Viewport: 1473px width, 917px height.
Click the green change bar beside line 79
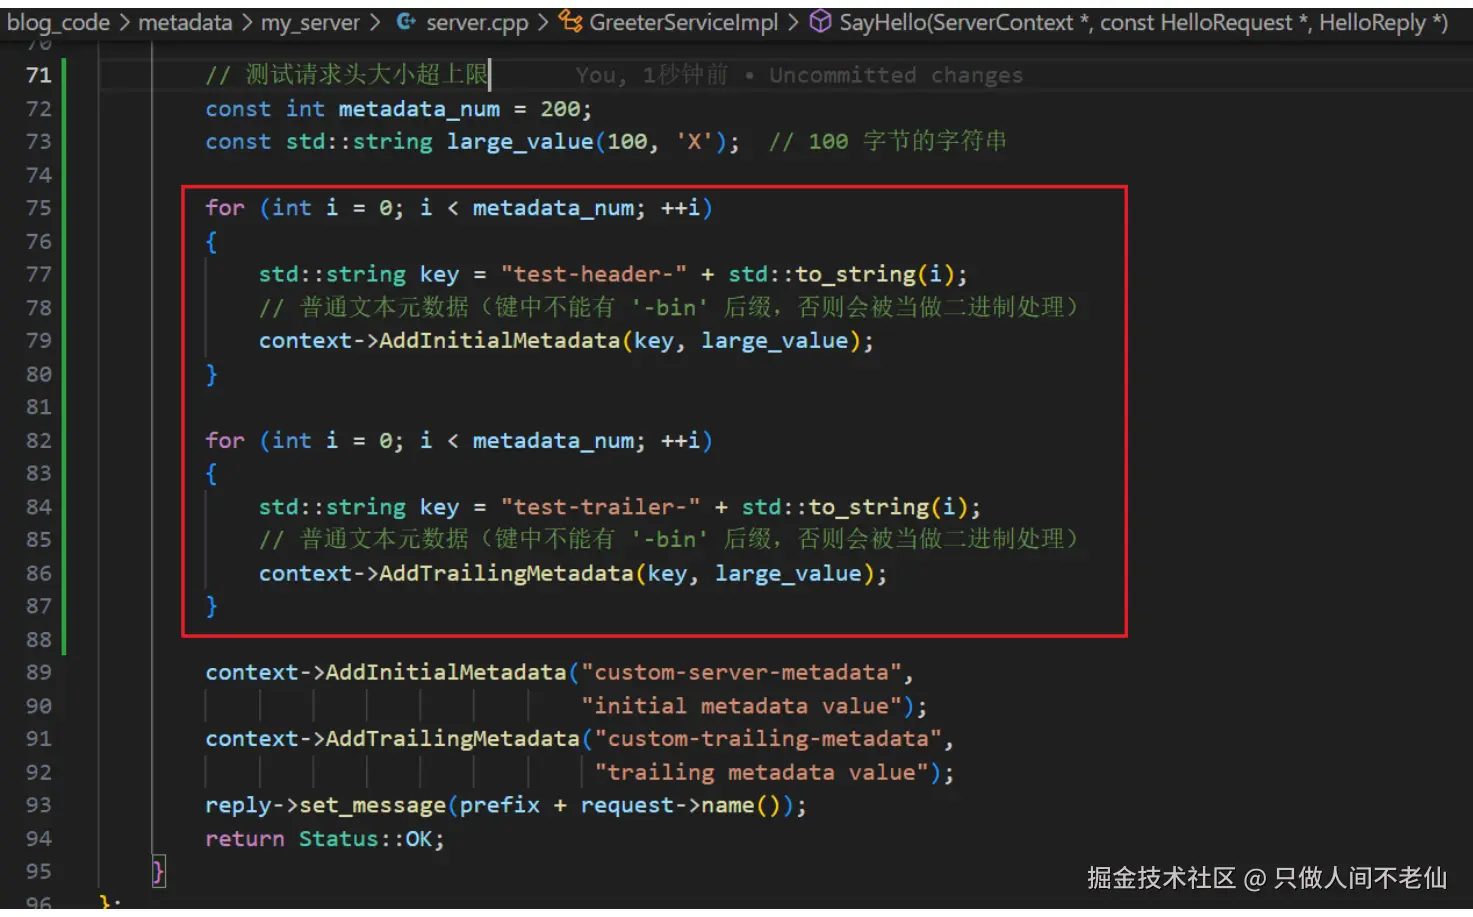pos(64,341)
